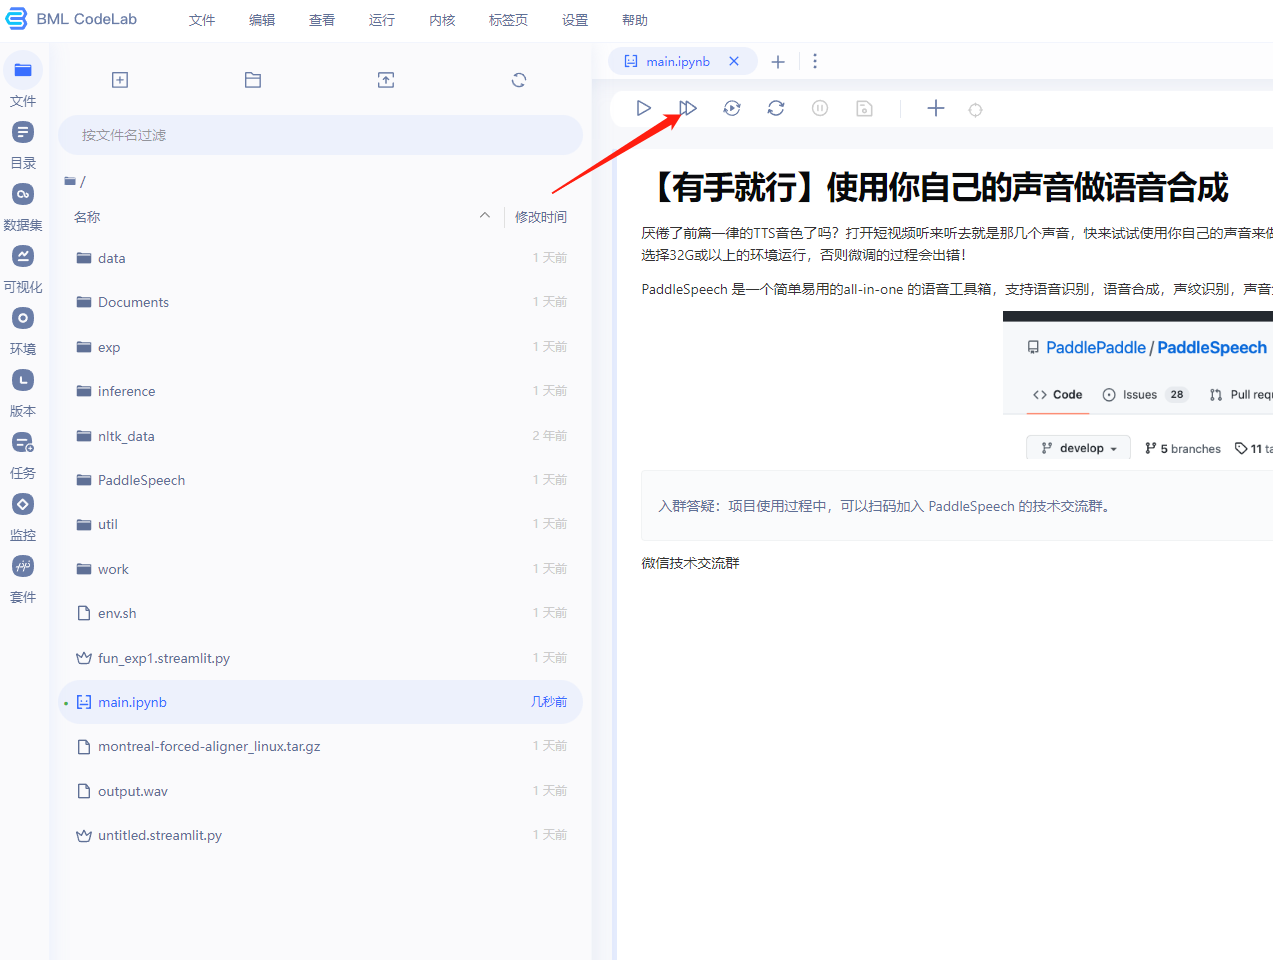Screen dimensions: 1273x960
Task: Click the BML CodeLab logo icon
Action: coord(16,19)
